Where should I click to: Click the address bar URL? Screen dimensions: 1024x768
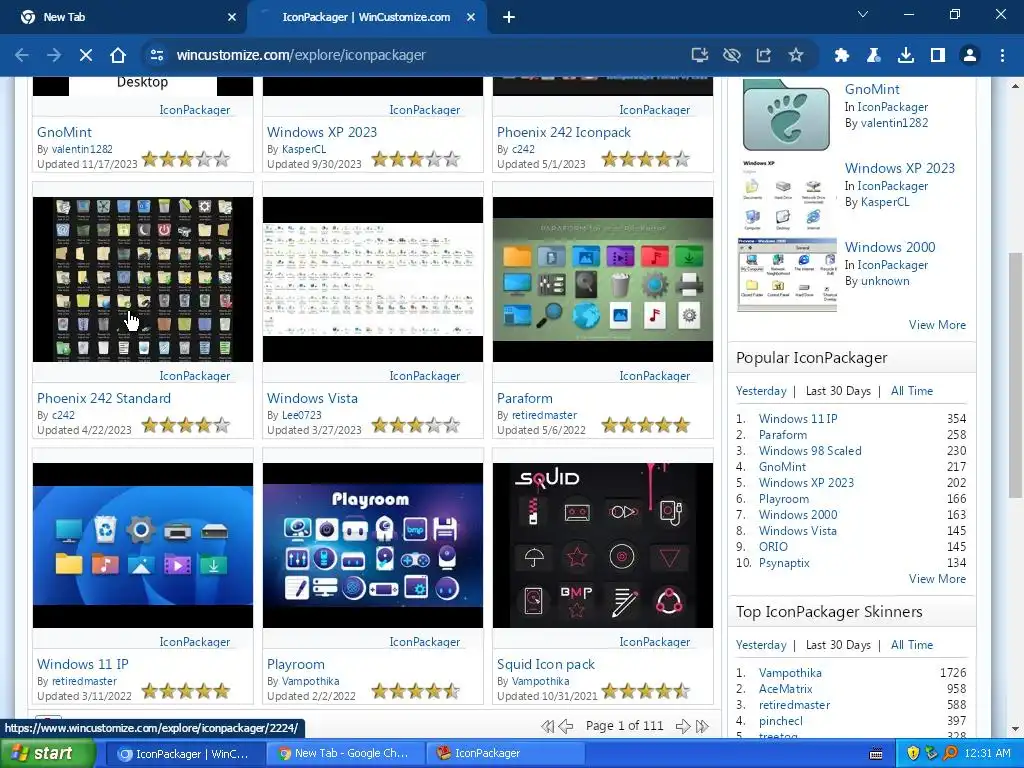(x=301, y=56)
